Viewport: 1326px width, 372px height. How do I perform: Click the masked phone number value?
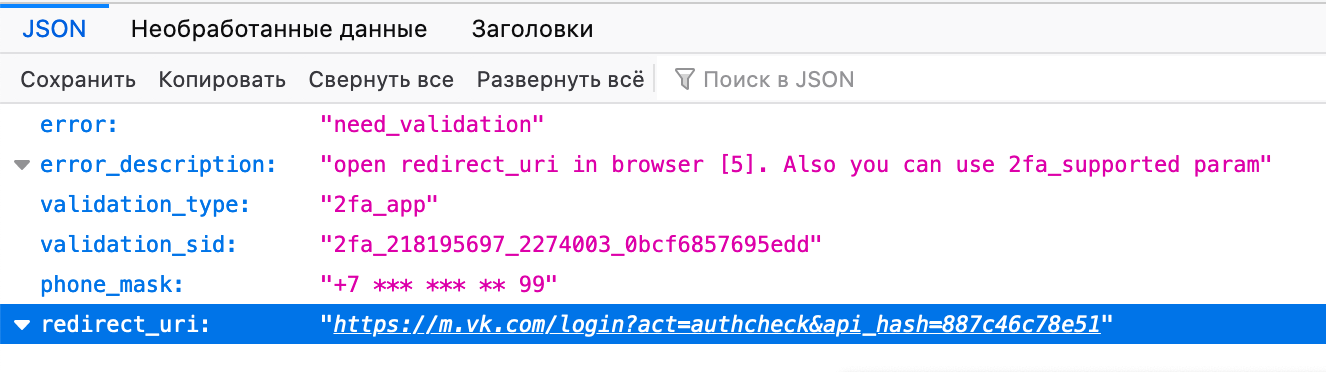click(x=438, y=285)
